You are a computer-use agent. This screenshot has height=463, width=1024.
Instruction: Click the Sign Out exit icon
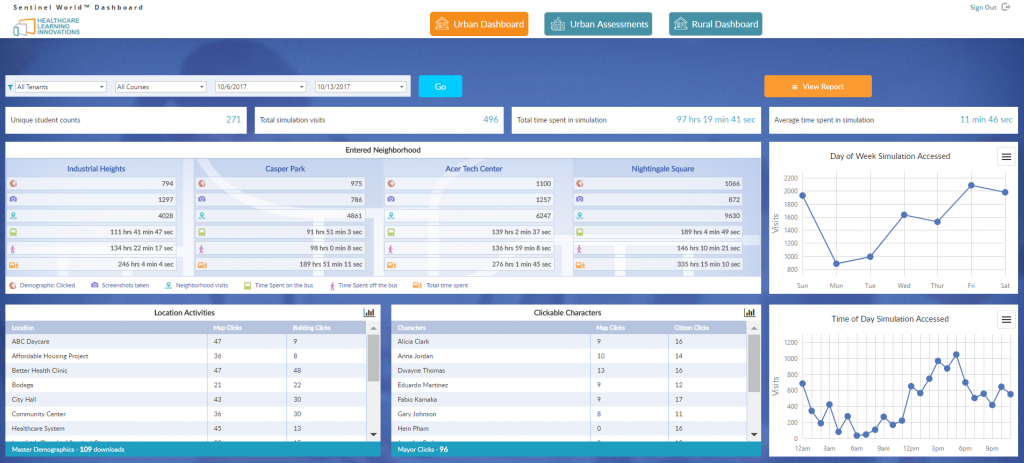[x=1007, y=8]
